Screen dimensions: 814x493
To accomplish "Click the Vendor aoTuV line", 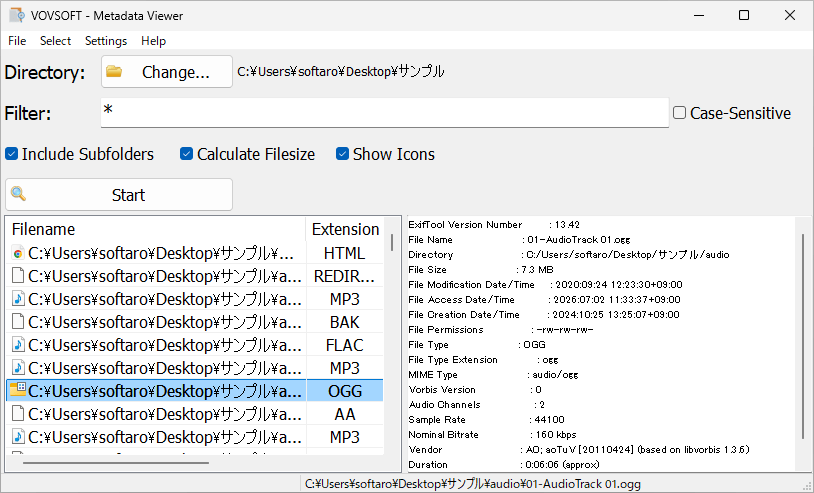I will (x=579, y=450).
